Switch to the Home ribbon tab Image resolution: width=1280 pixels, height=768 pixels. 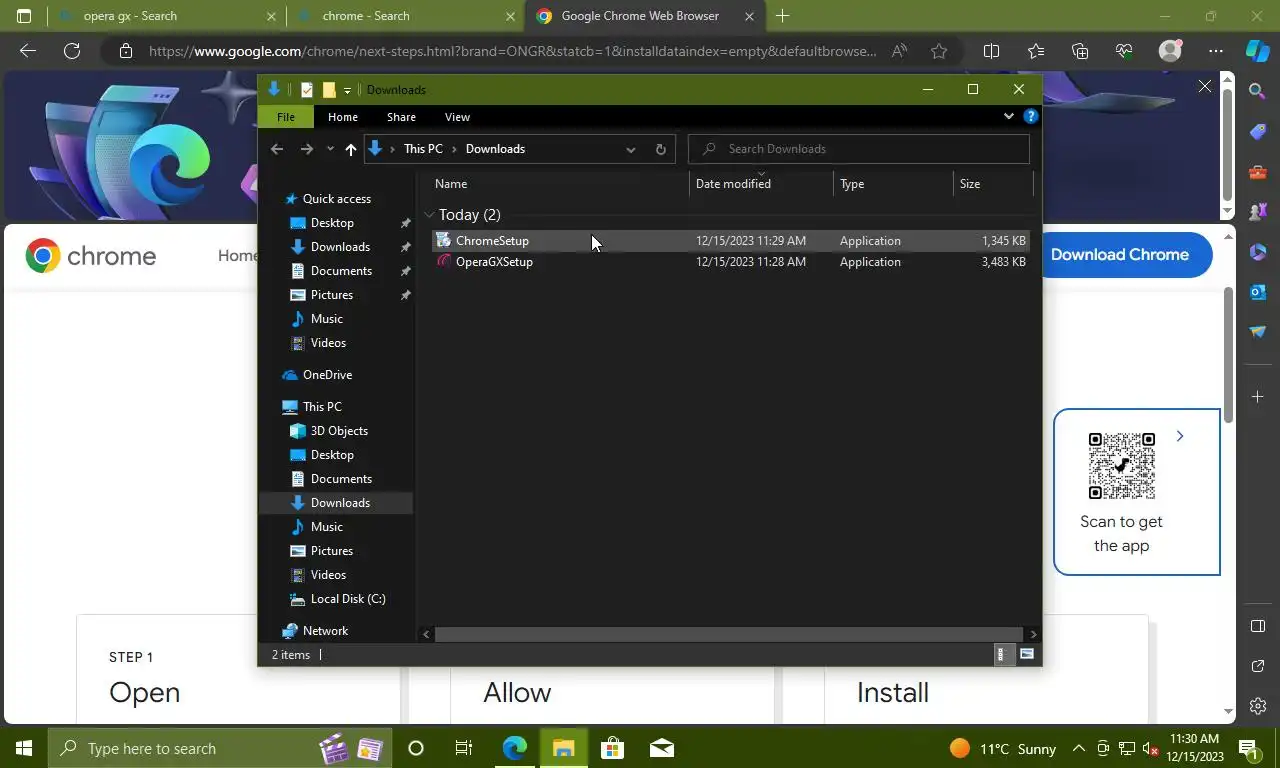click(x=343, y=117)
